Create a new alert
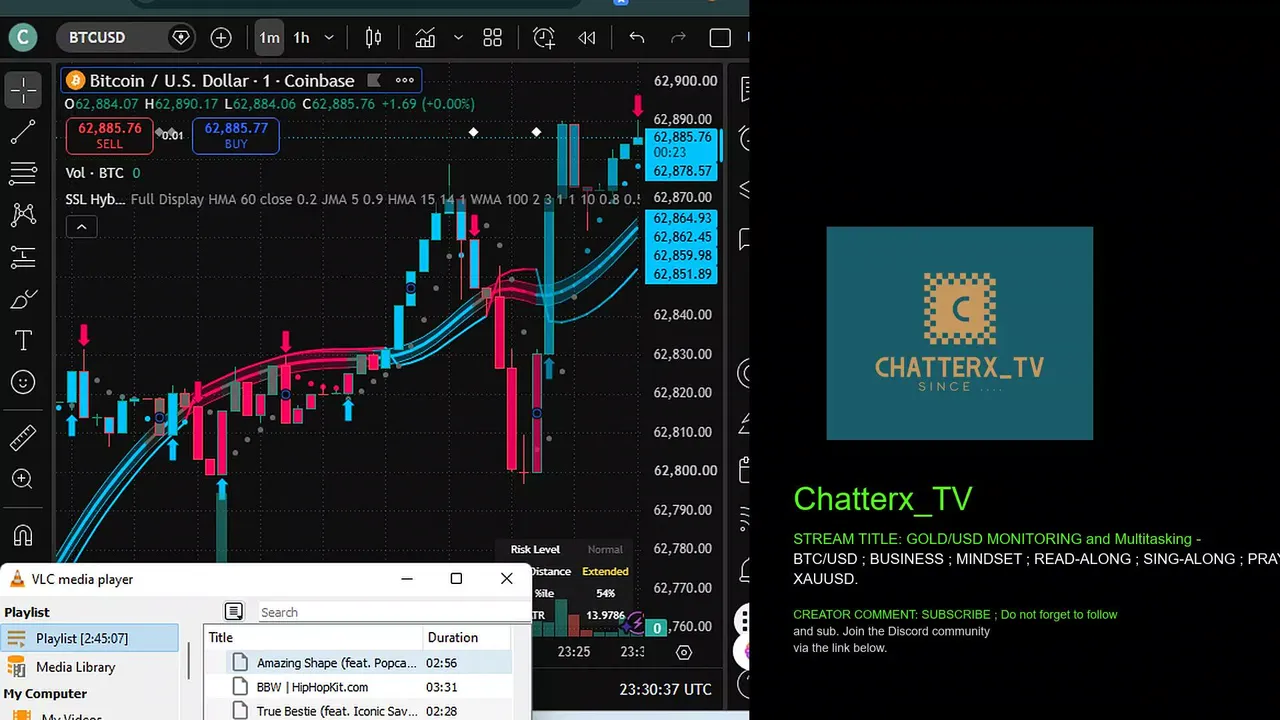The height and width of the screenshot is (720, 1280). 544,38
